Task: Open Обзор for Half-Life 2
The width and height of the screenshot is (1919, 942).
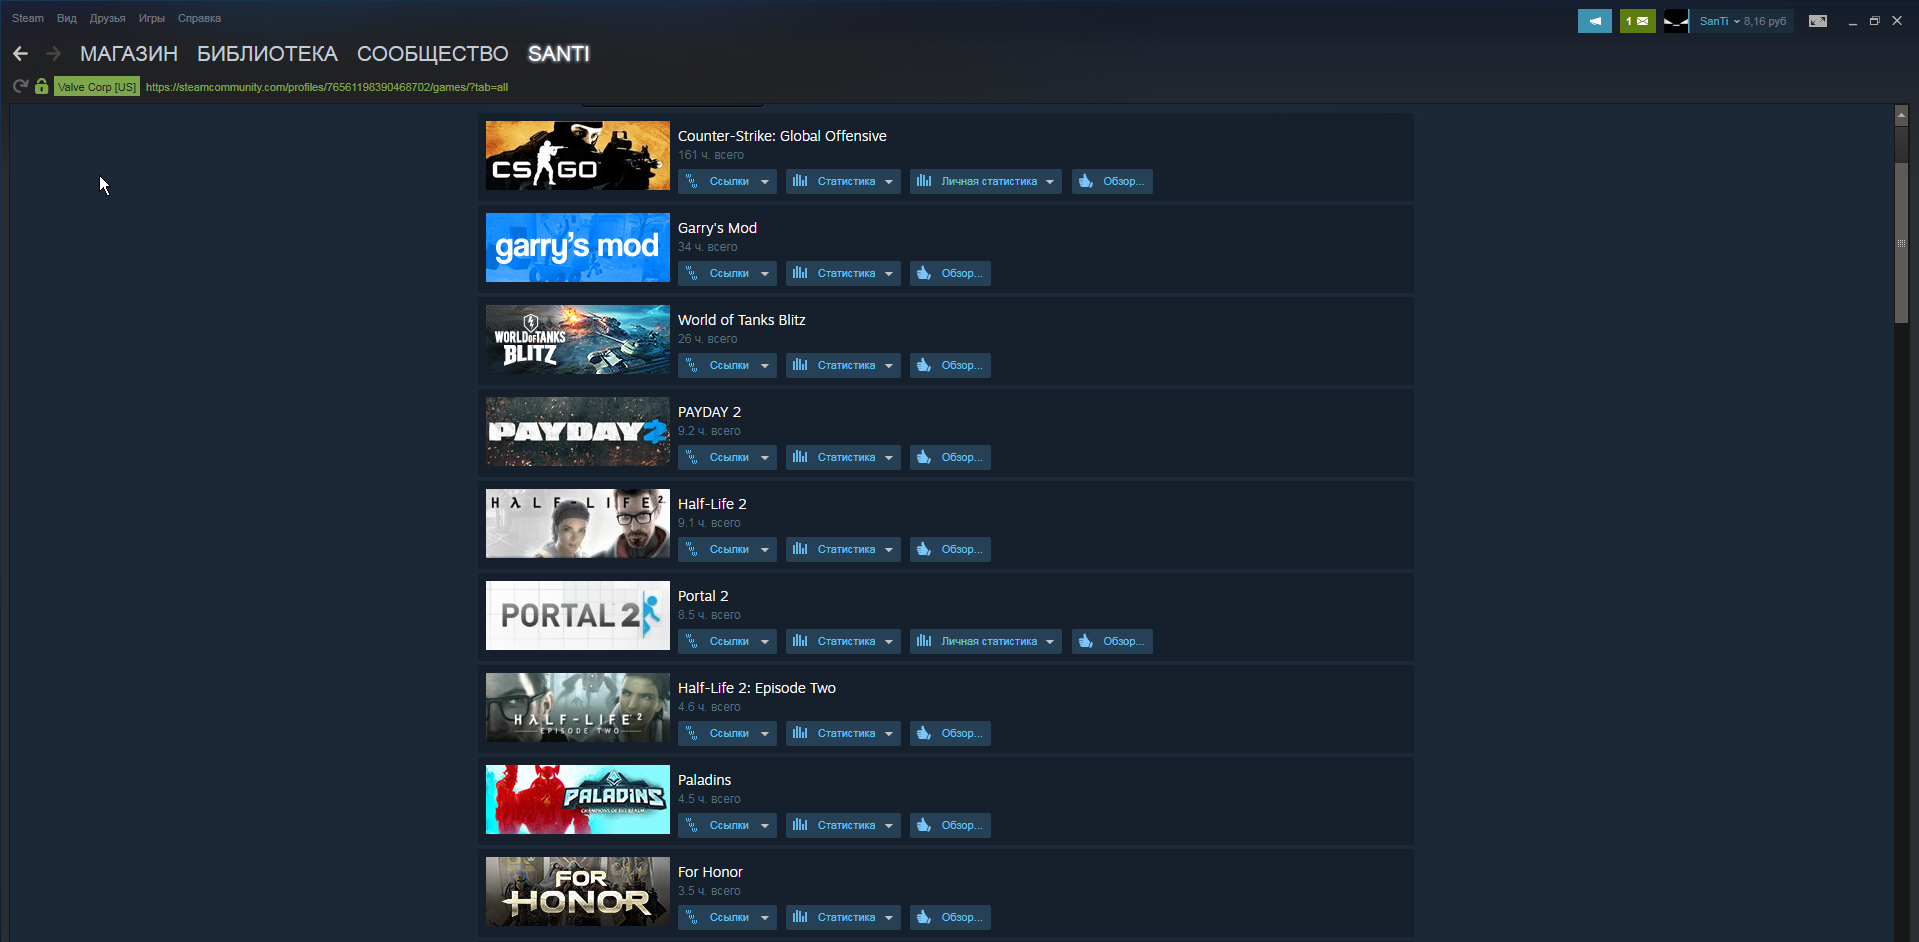Action: (950, 549)
